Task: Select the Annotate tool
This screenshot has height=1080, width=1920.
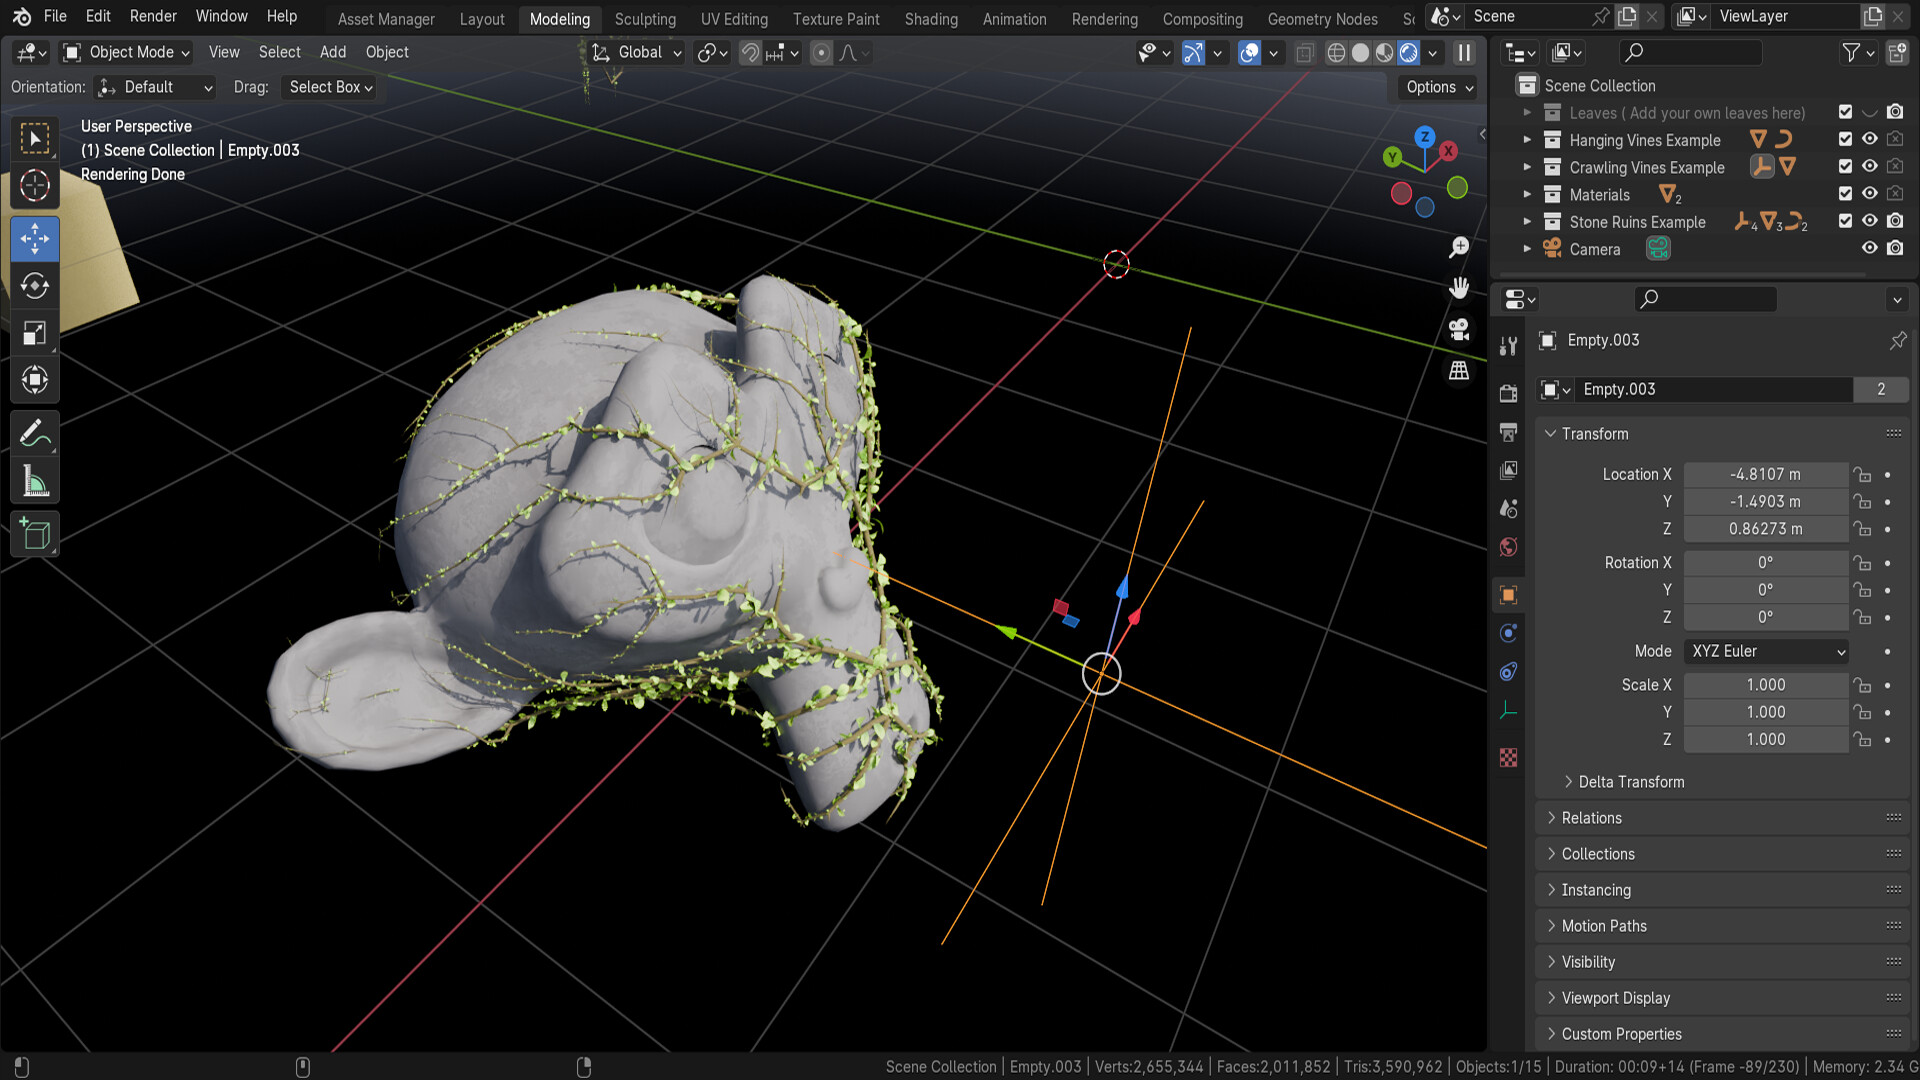Action: click(x=35, y=432)
